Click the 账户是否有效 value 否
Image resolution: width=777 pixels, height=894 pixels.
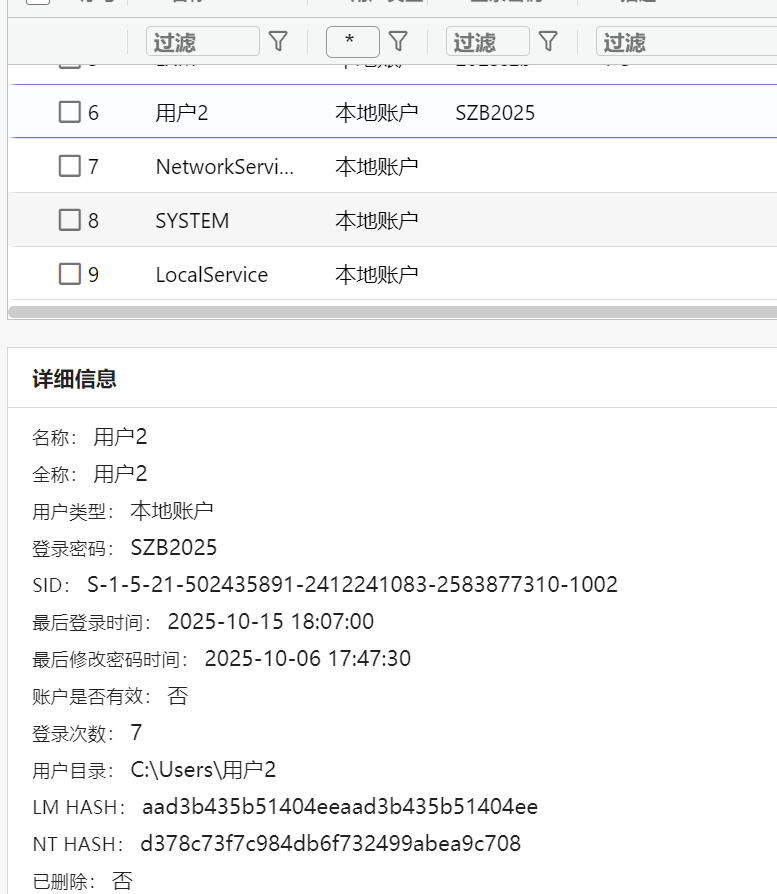(177, 696)
